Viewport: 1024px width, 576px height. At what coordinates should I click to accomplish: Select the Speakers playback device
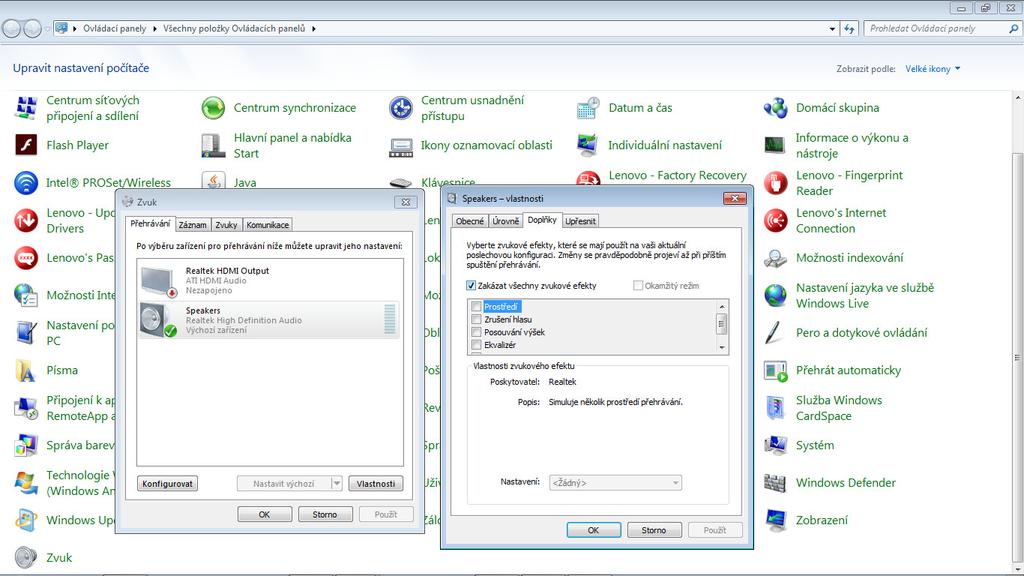coord(269,320)
